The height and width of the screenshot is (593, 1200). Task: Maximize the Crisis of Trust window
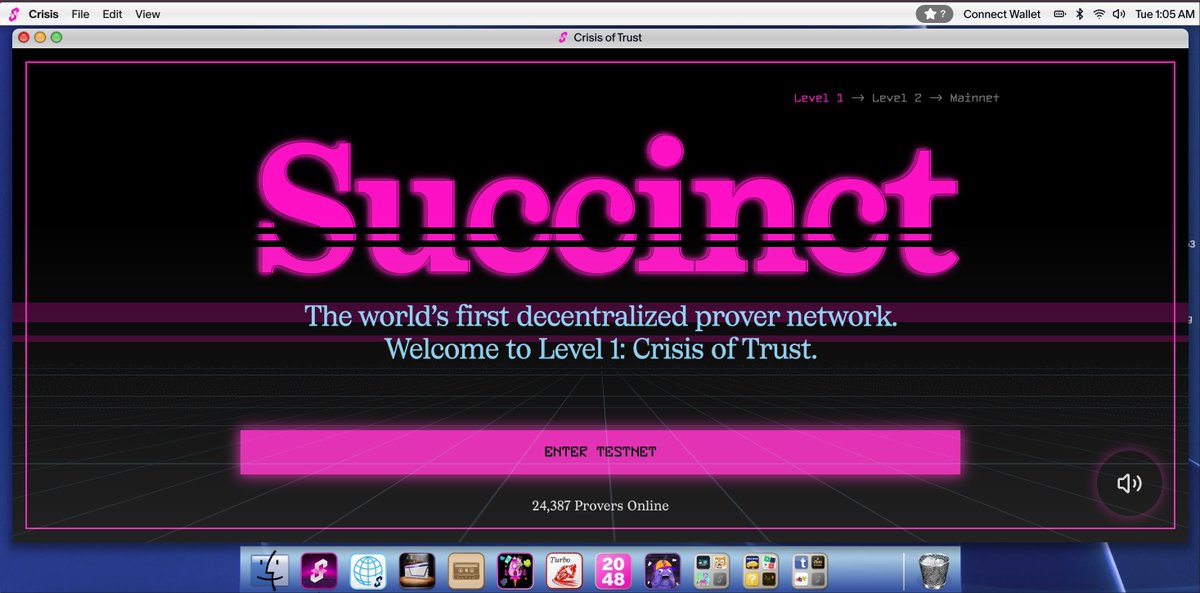56,37
